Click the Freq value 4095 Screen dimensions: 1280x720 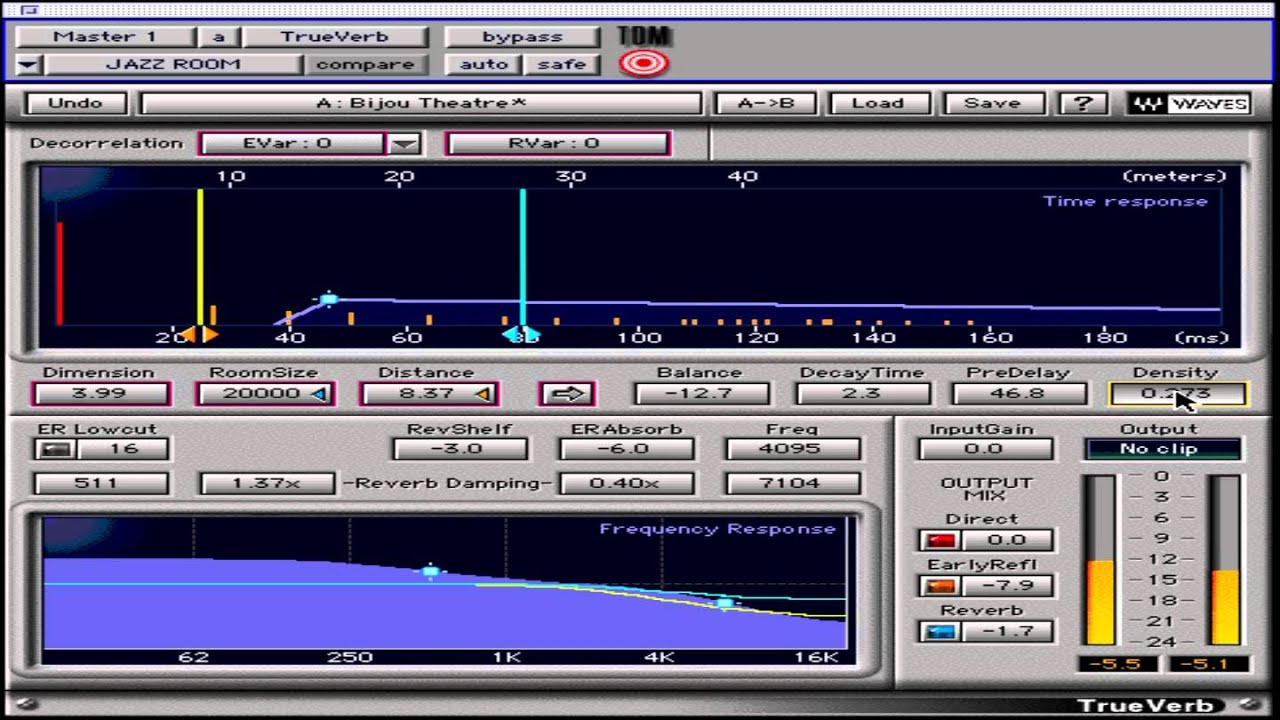[x=793, y=449]
